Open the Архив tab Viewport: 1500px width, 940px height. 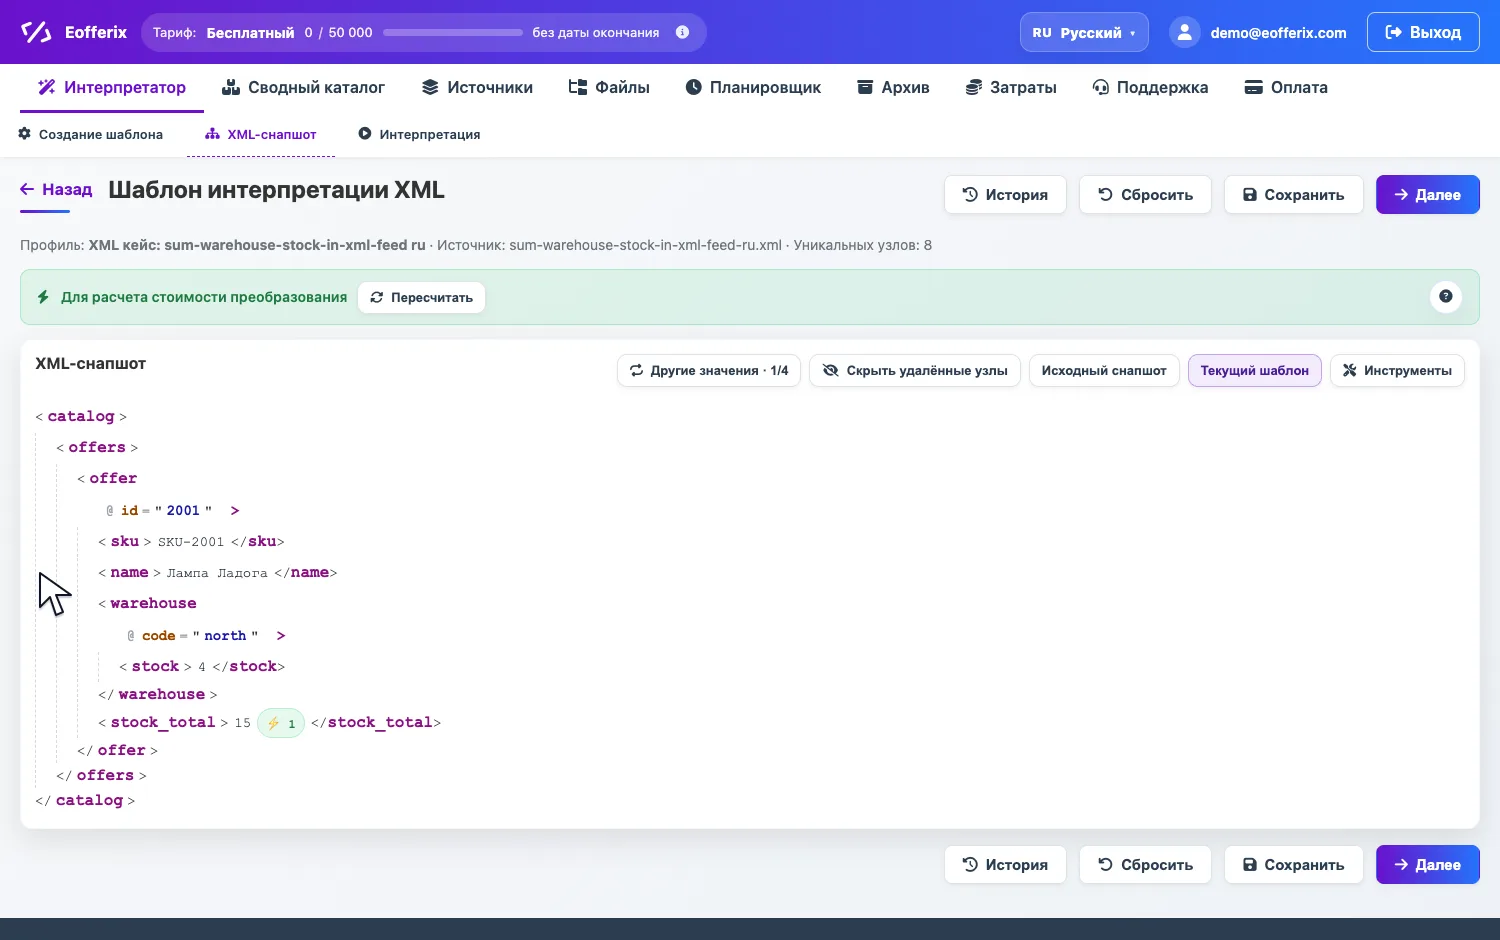tap(893, 87)
